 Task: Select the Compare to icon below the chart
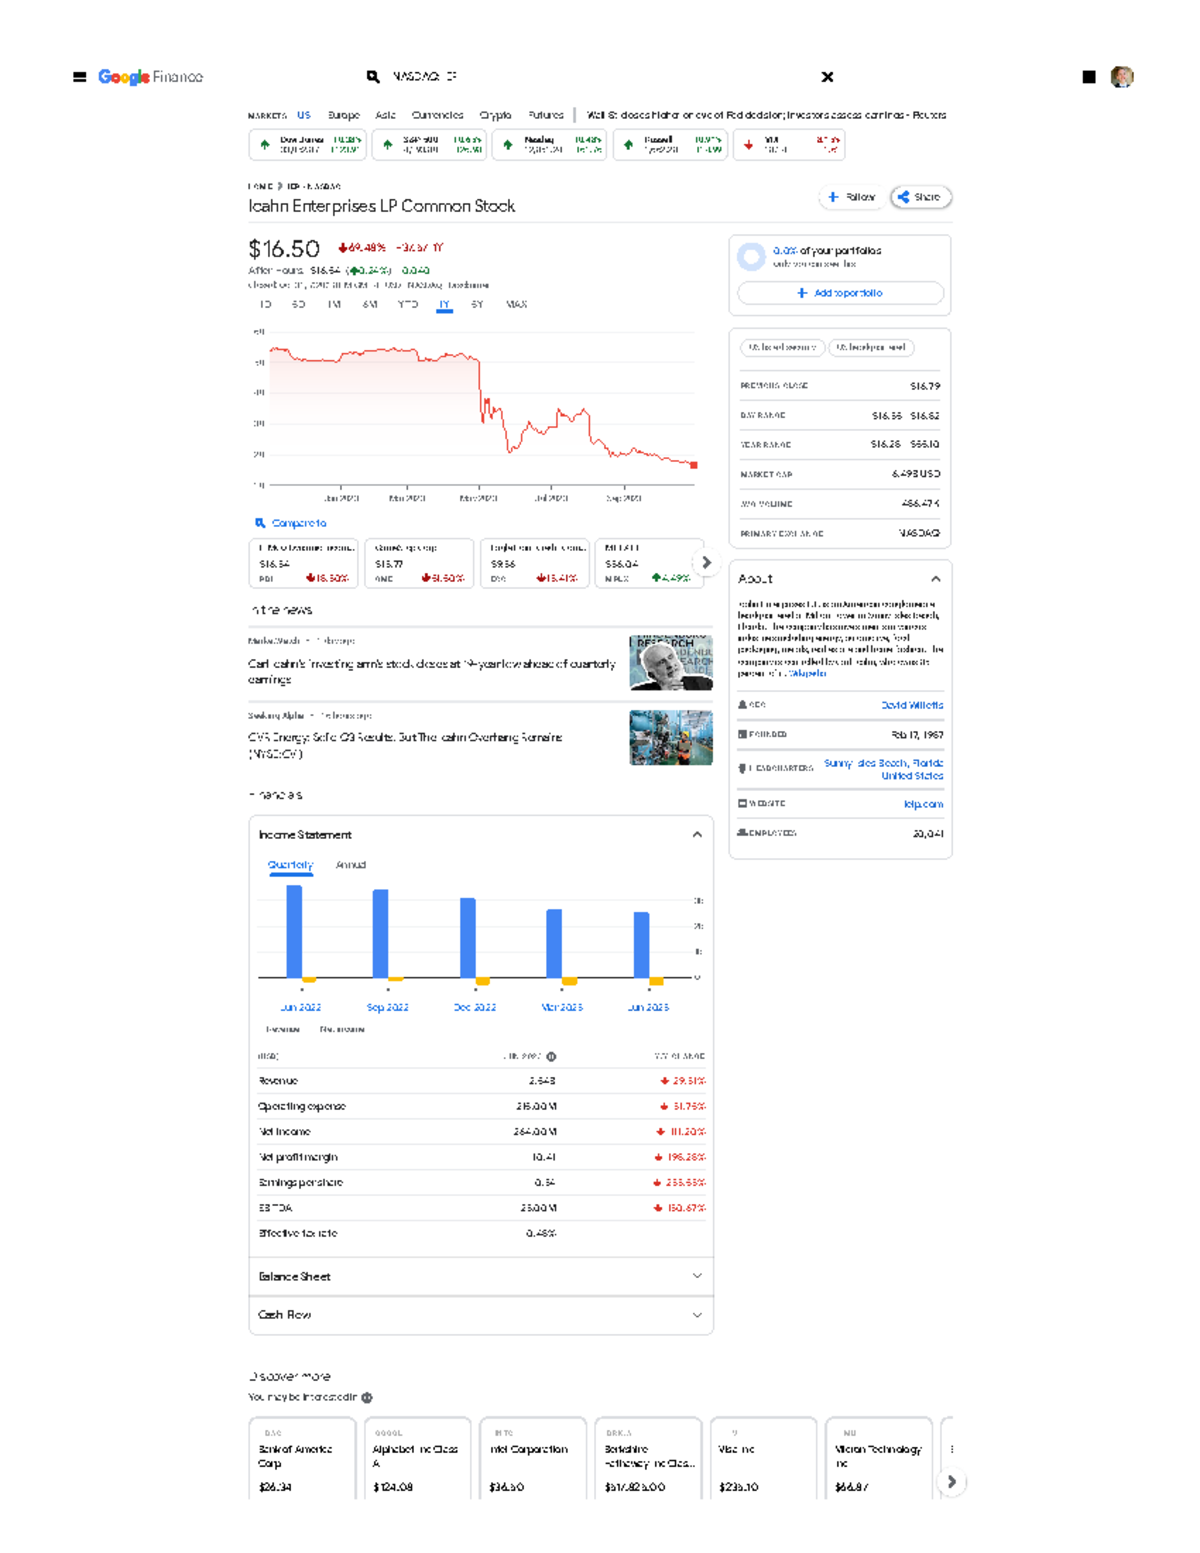coord(261,523)
